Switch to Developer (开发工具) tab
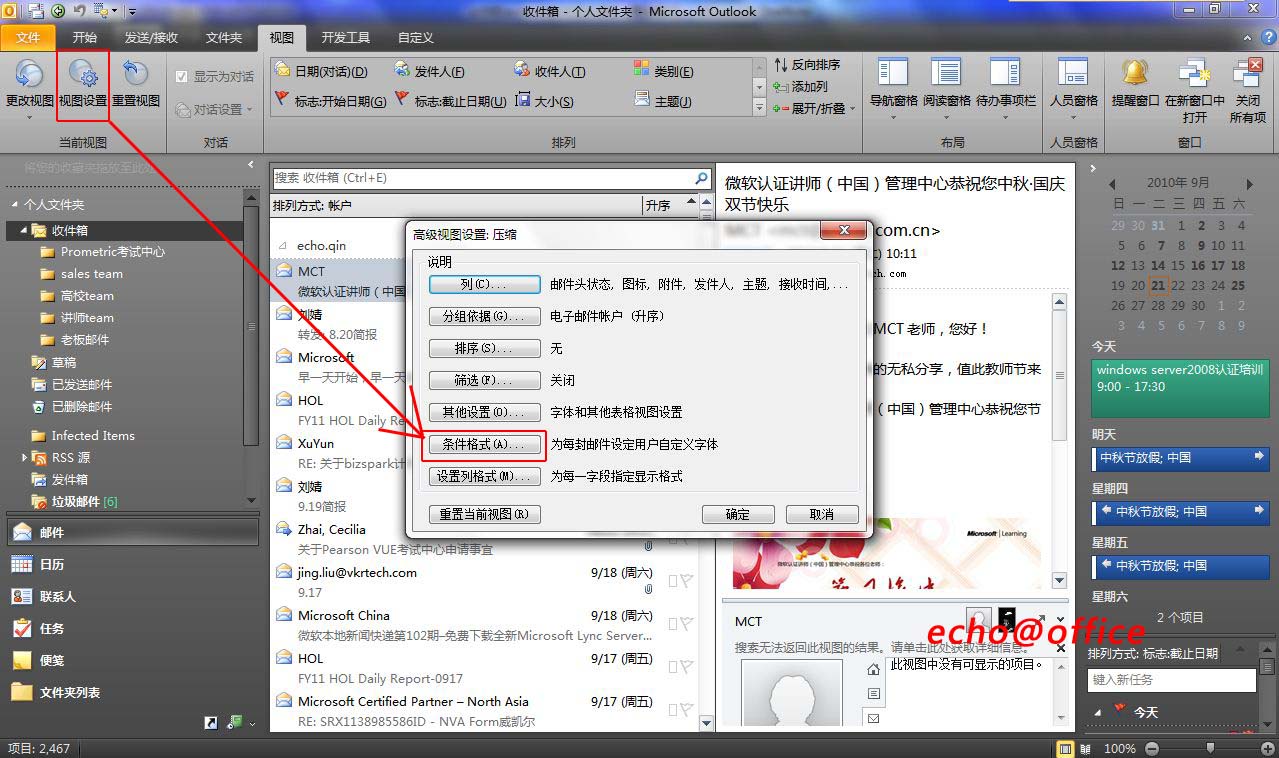The height and width of the screenshot is (758, 1279). click(345, 37)
